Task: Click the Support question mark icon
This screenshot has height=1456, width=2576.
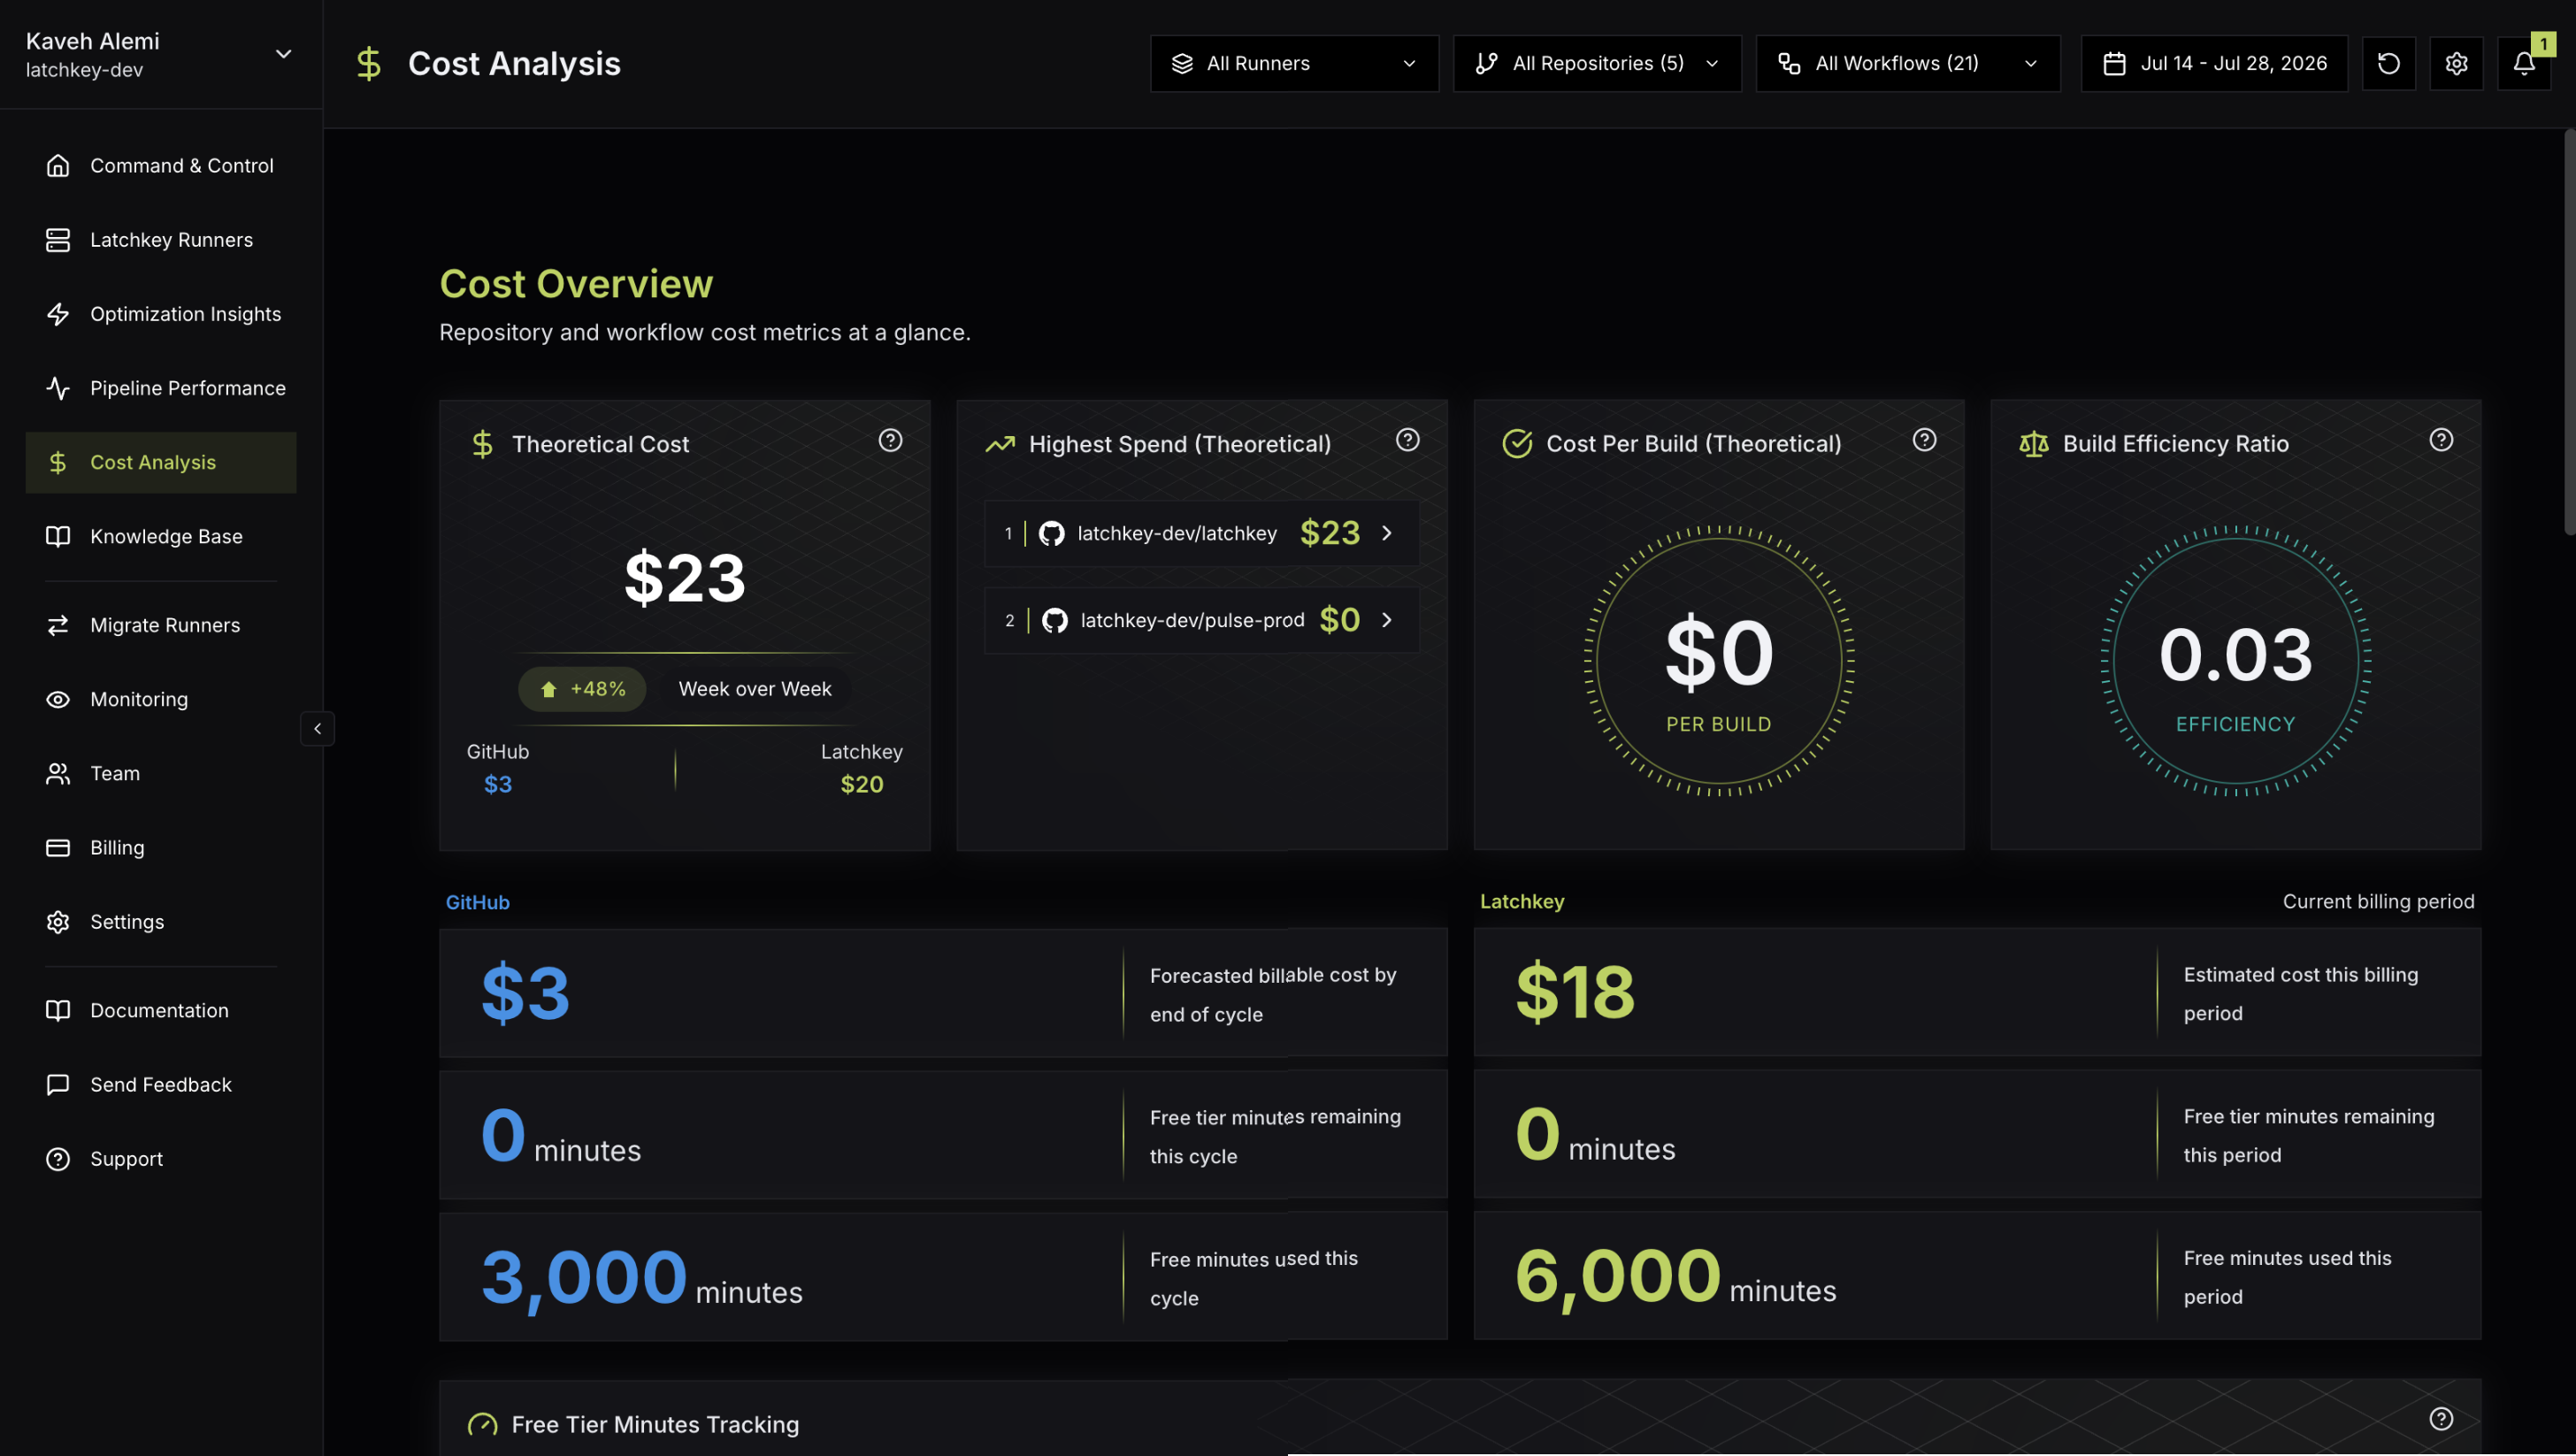Action: (x=58, y=1159)
